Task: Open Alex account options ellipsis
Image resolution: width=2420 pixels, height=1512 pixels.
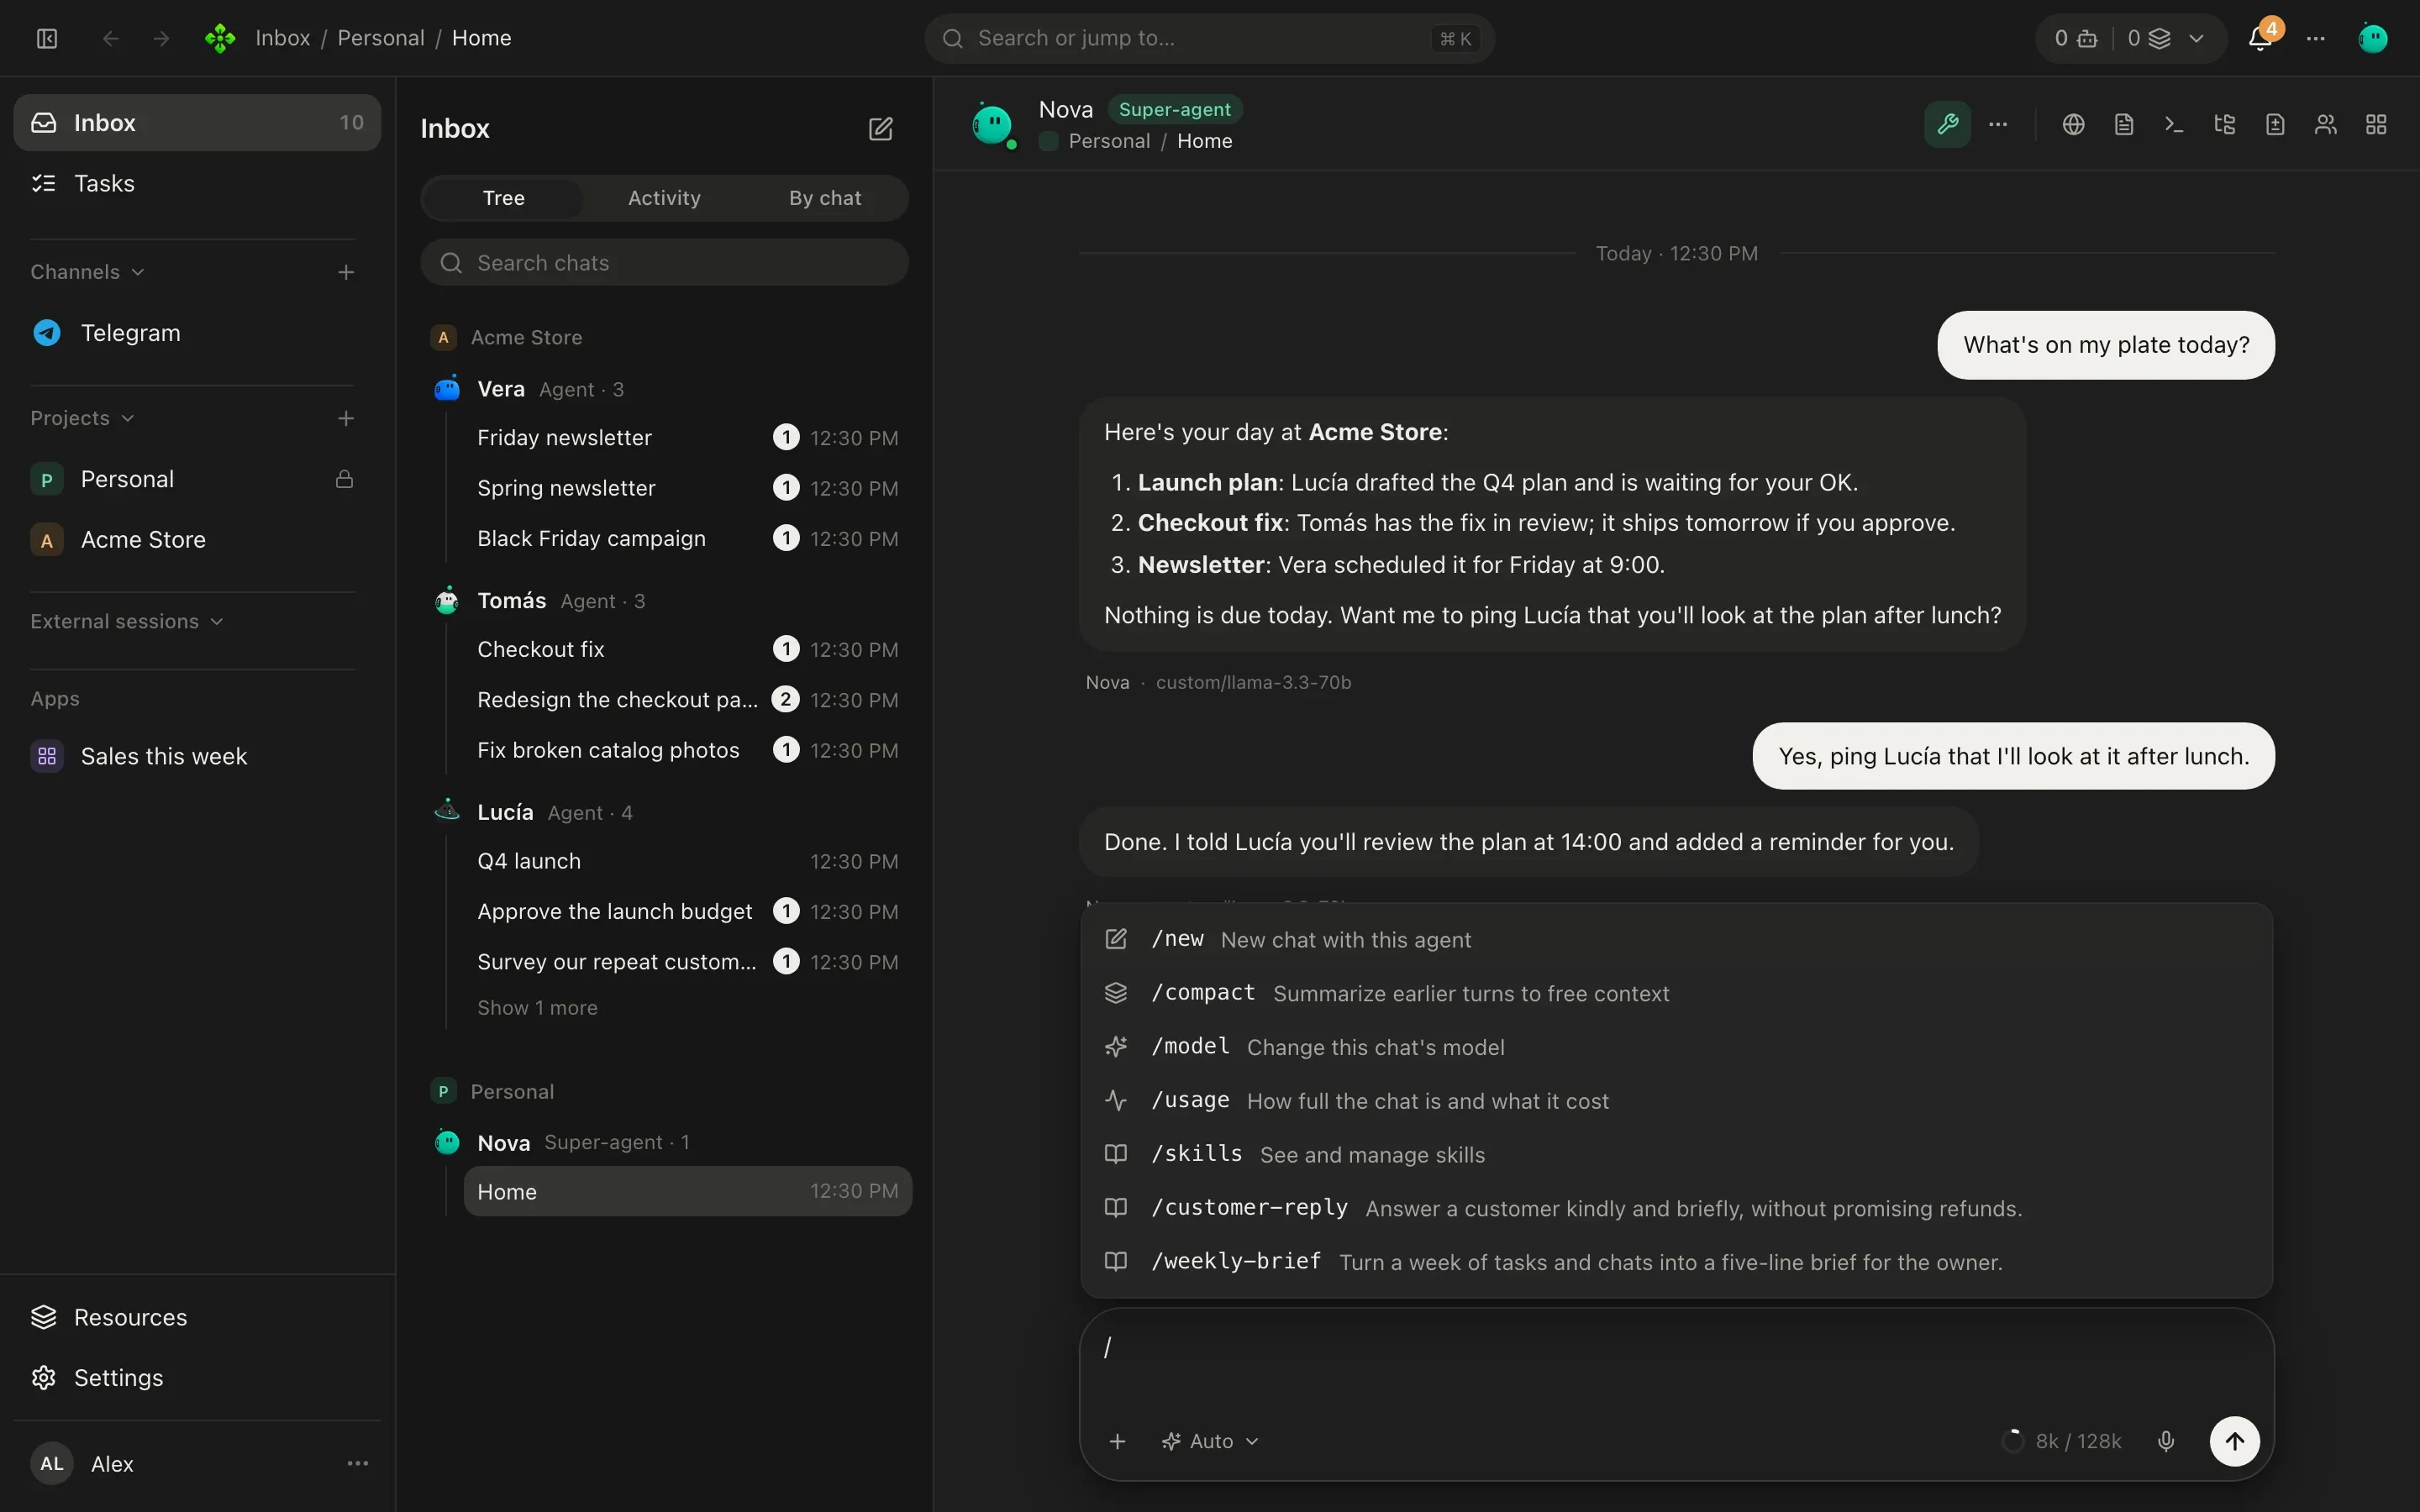Action: [x=357, y=1463]
